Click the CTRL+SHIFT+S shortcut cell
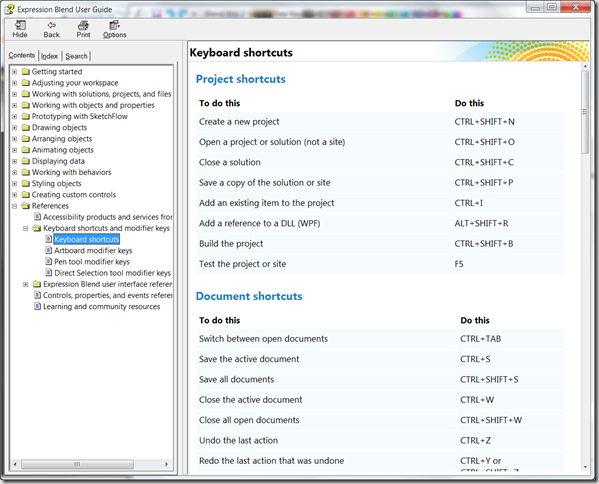Image resolution: width=599 pixels, height=484 pixels. 510,380
